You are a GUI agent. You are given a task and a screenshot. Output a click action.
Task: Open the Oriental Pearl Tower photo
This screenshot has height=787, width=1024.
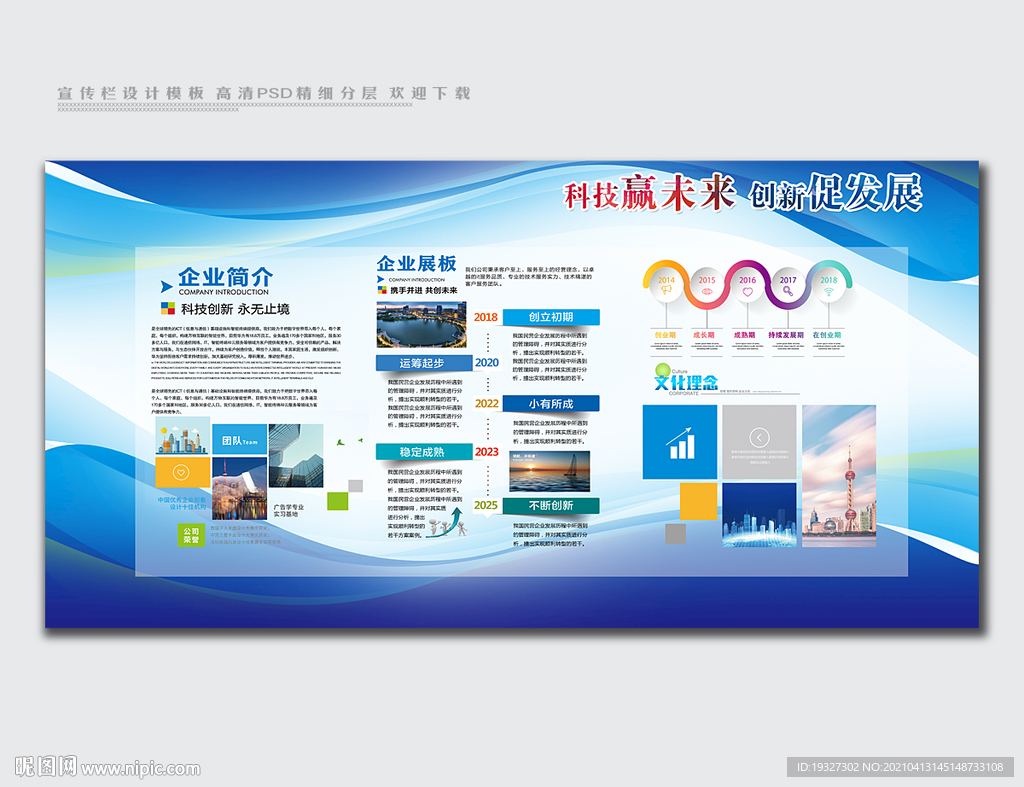click(839, 475)
